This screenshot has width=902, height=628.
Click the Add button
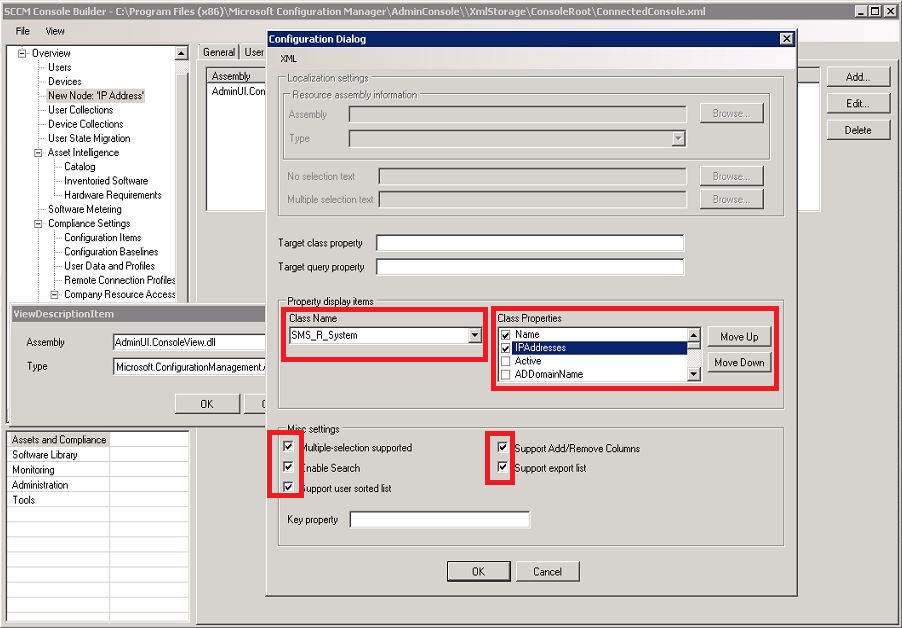tap(857, 77)
